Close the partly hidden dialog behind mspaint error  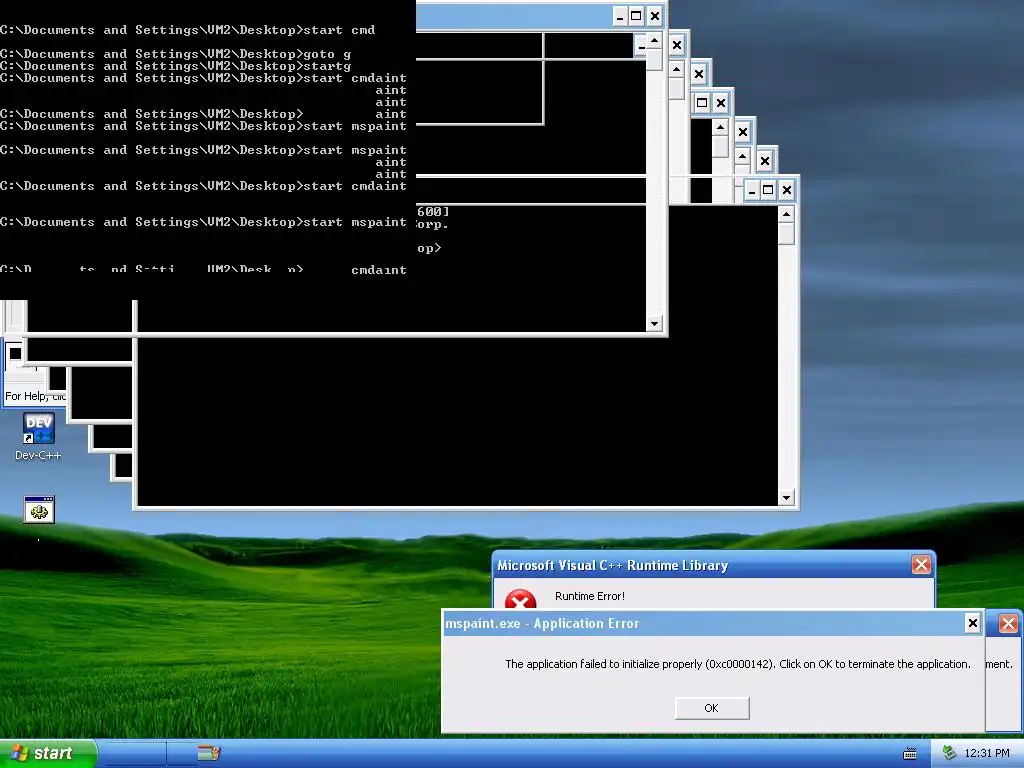click(1008, 623)
